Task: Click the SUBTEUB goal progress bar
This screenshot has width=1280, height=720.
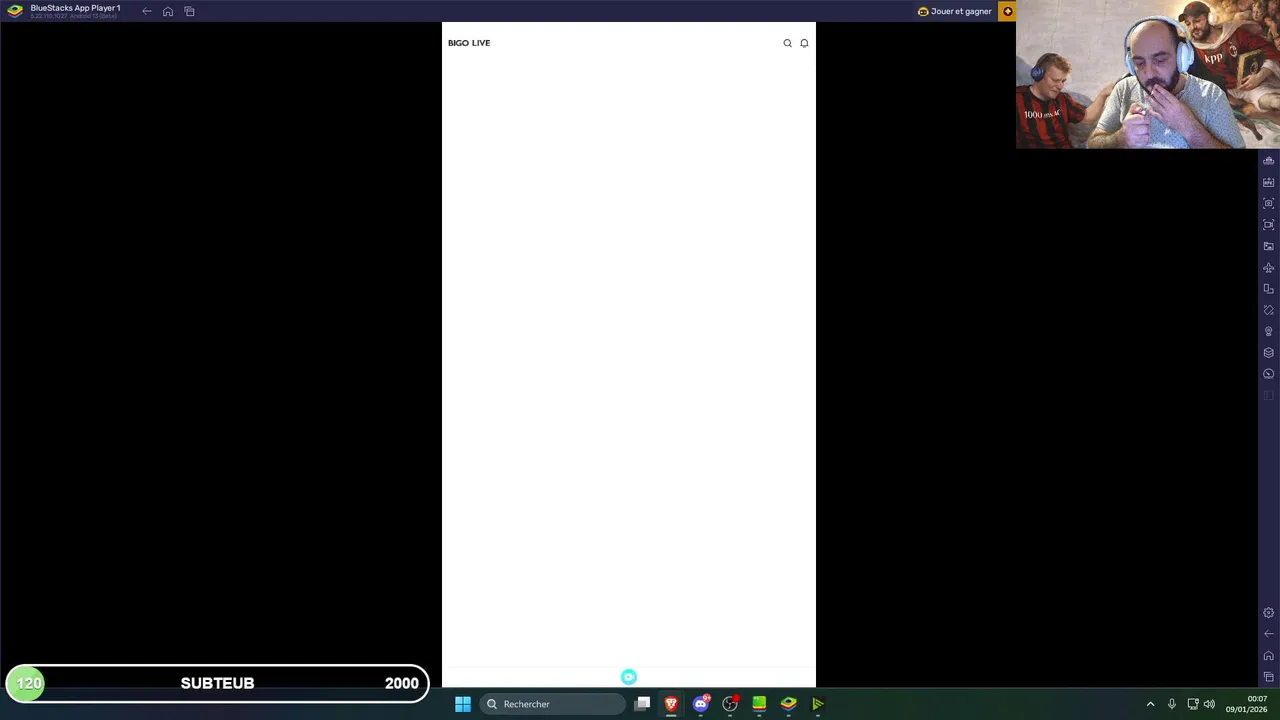Action: click(x=217, y=683)
